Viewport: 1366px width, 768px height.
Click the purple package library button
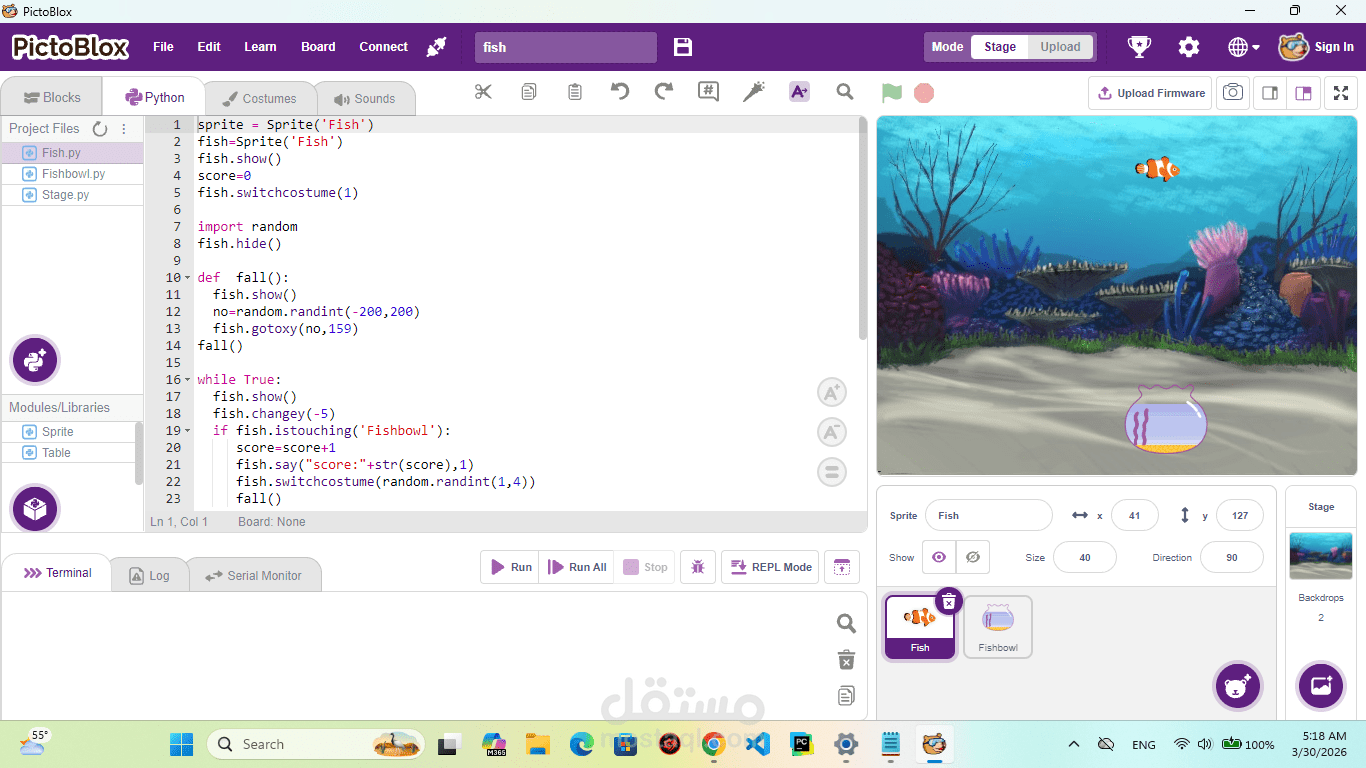(x=35, y=509)
